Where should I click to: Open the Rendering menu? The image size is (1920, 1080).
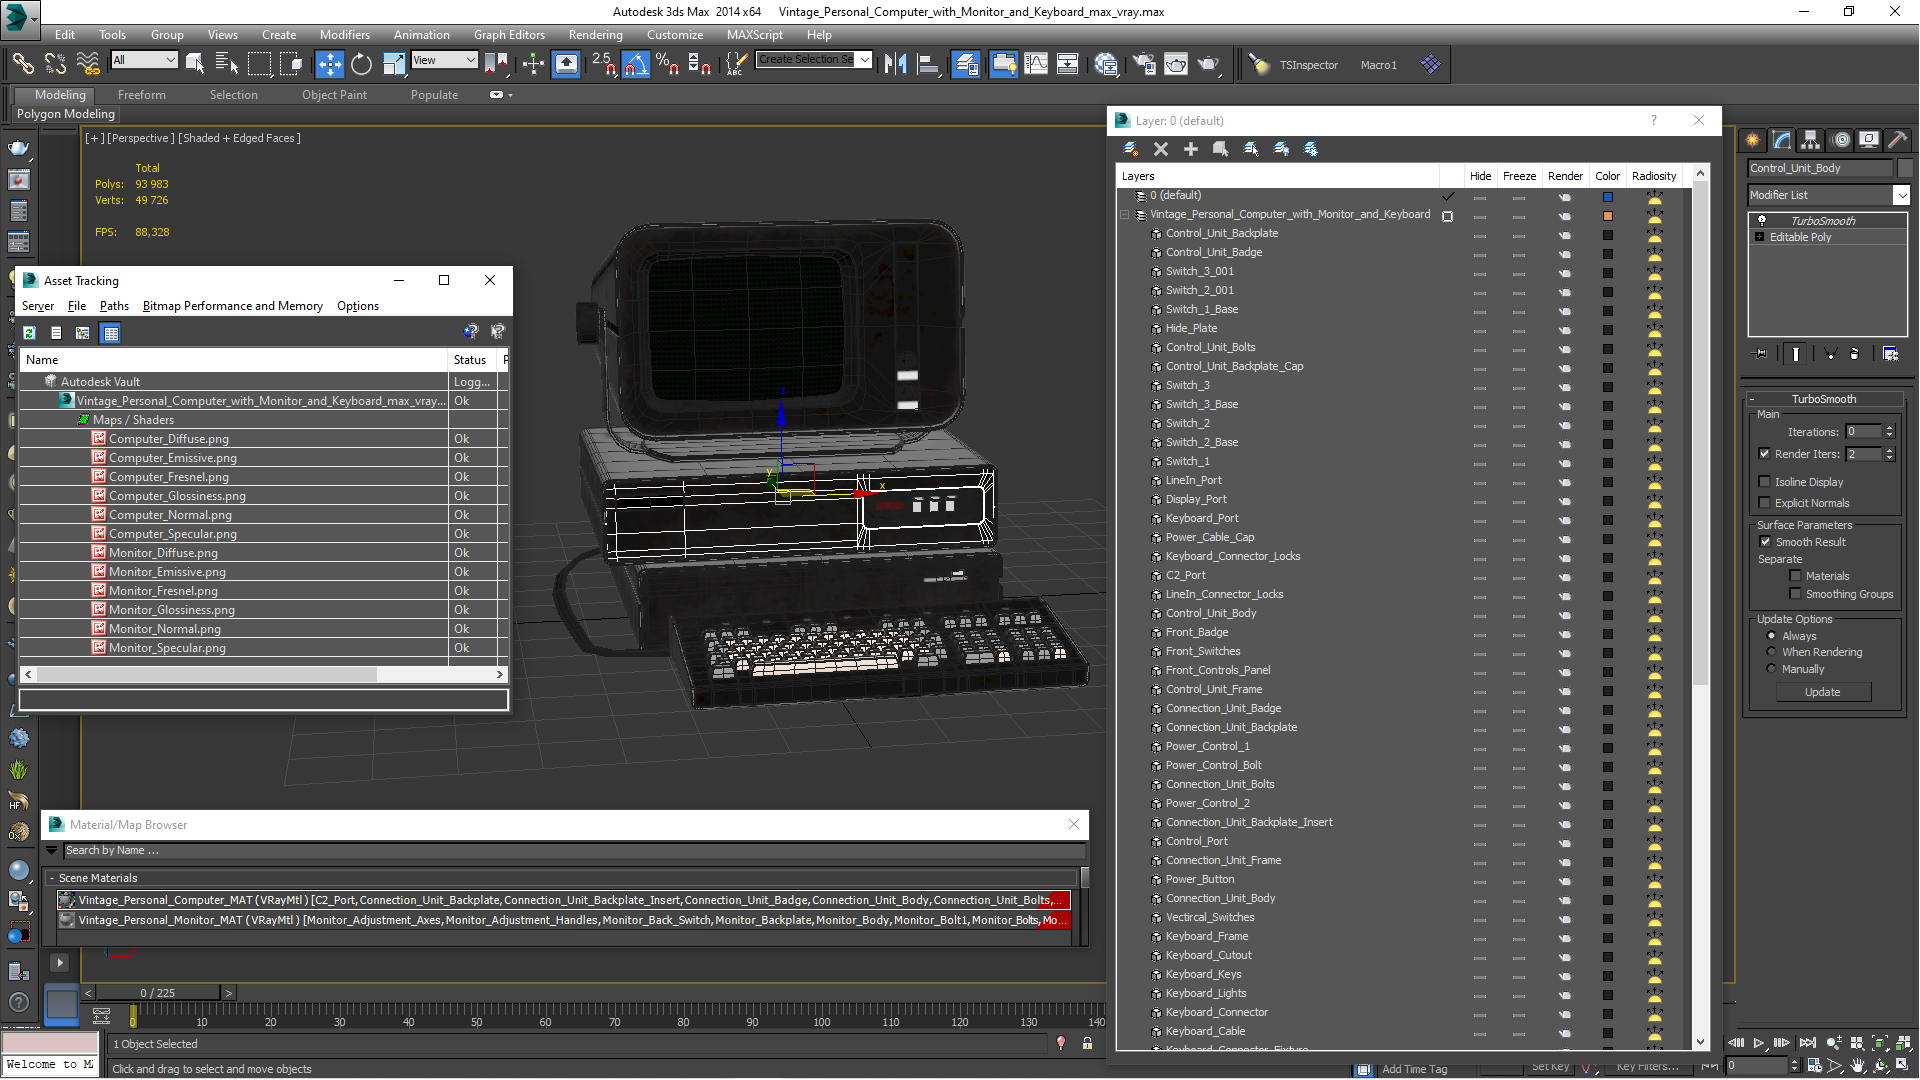(595, 35)
